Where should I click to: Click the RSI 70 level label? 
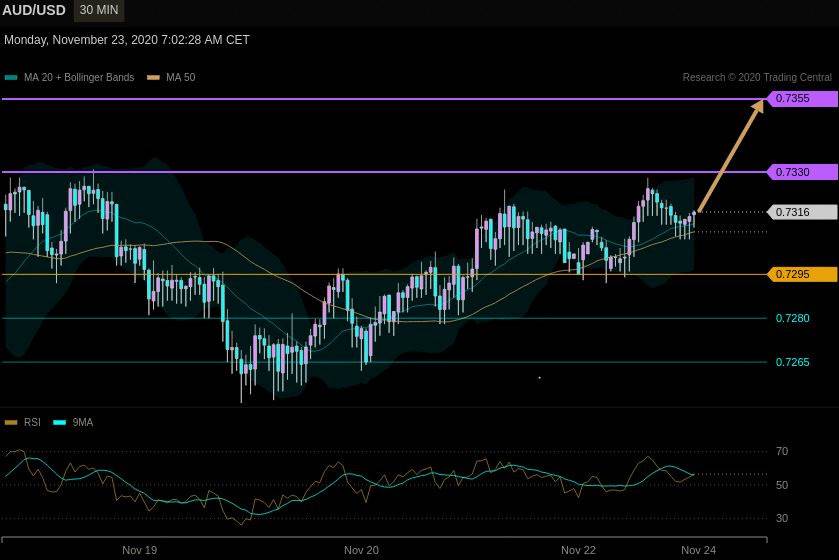(x=782, y=451)
